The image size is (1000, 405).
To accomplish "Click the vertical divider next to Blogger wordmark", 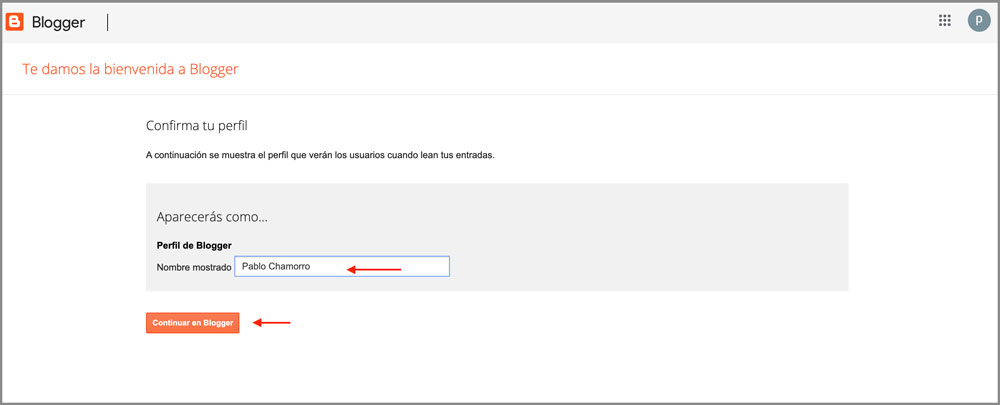I will pos(107,21).
